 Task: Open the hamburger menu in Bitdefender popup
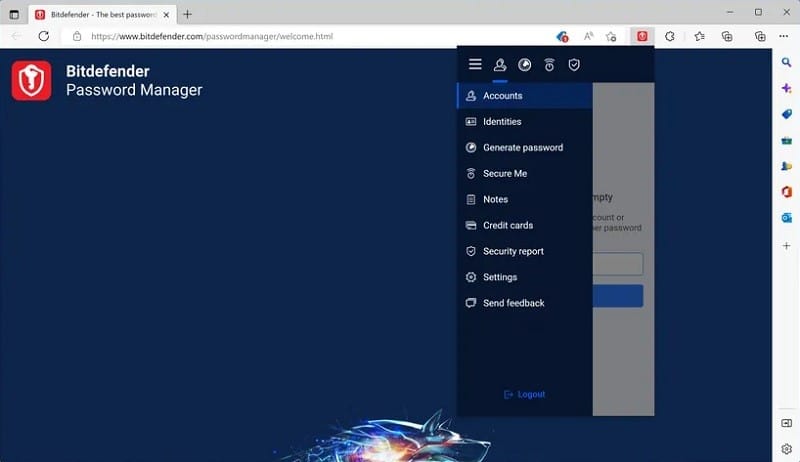[x=475, y=64]
